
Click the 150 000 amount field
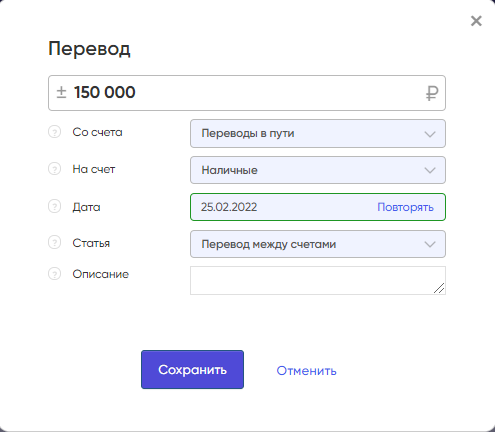pos(247,93)
